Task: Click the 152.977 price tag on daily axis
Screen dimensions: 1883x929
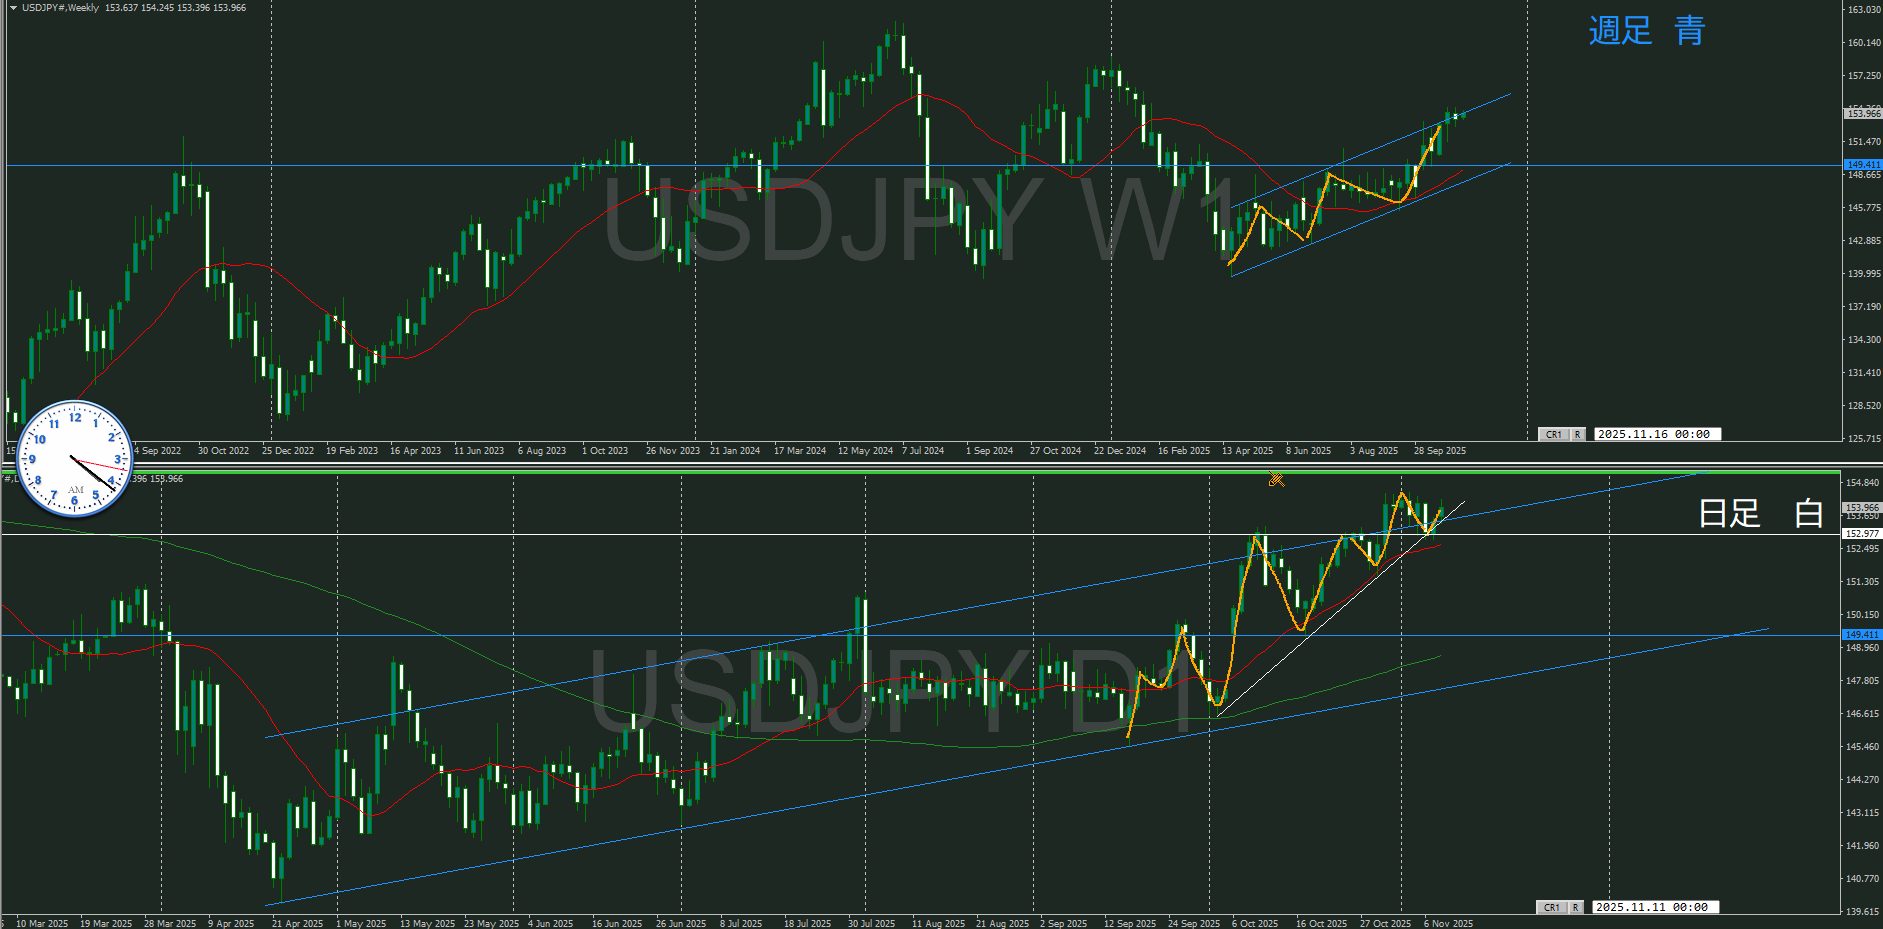Action: click(x=1862, y=534)
